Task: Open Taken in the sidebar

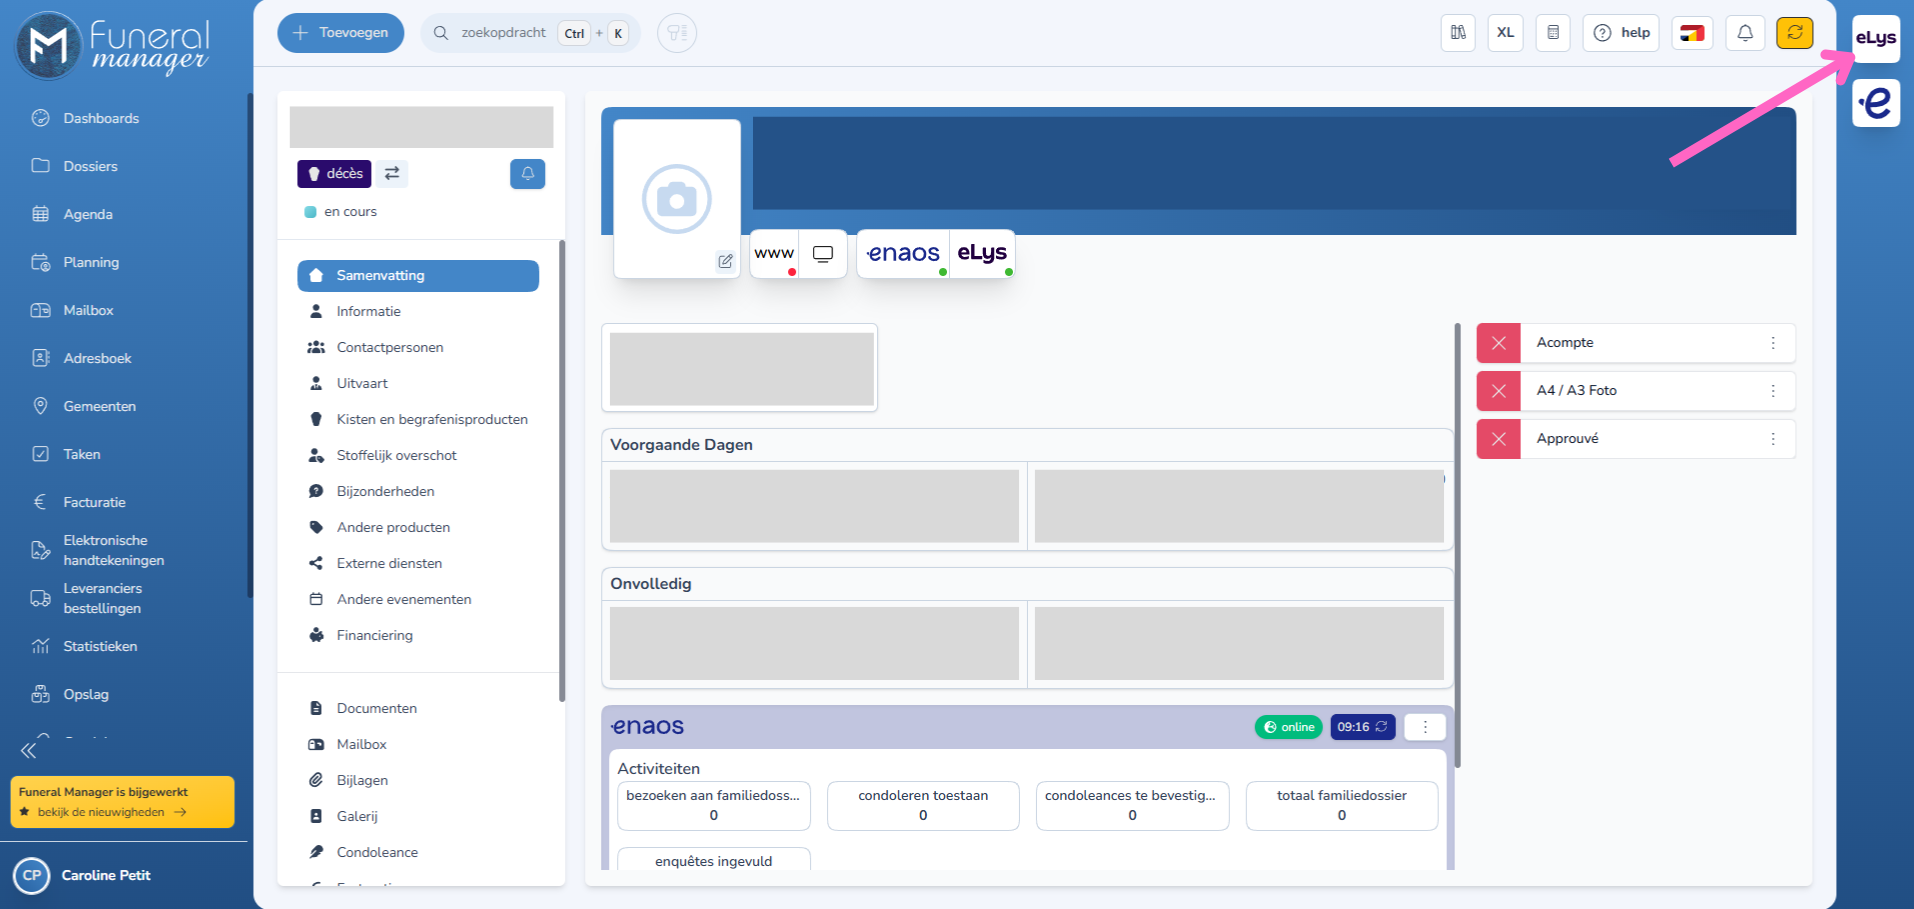Action: tap(82, 454)
